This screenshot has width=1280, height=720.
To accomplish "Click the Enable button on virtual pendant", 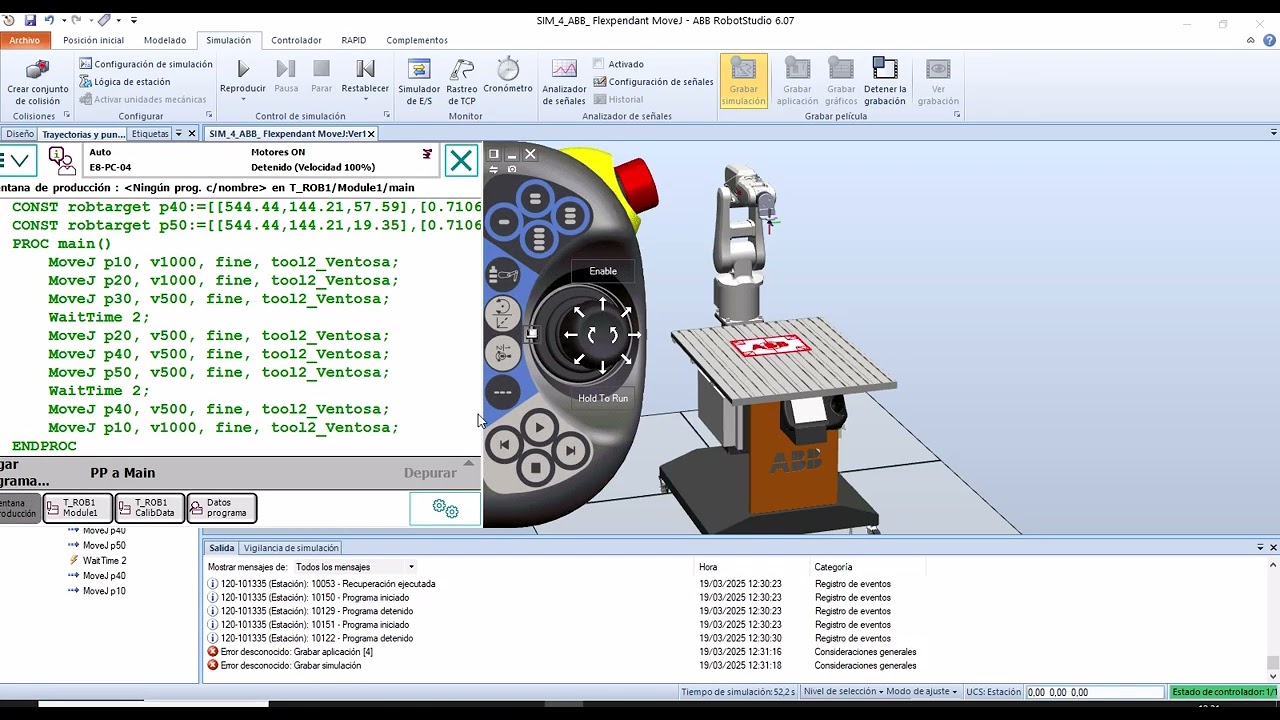I will tap(603, 271).
